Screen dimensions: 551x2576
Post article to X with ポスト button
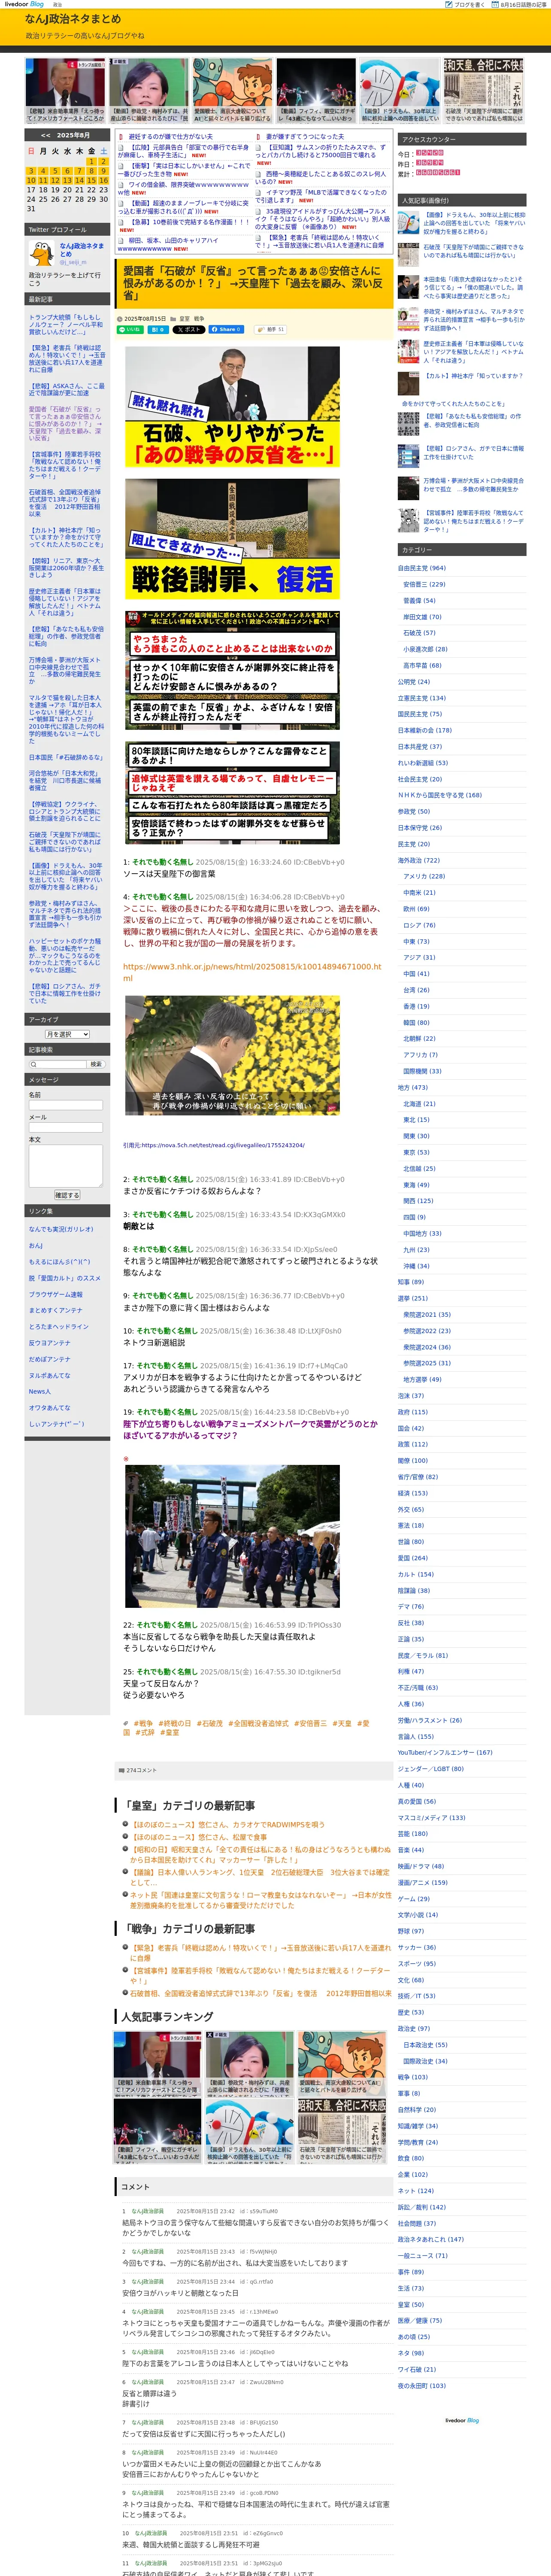click(x=188, y=329)
